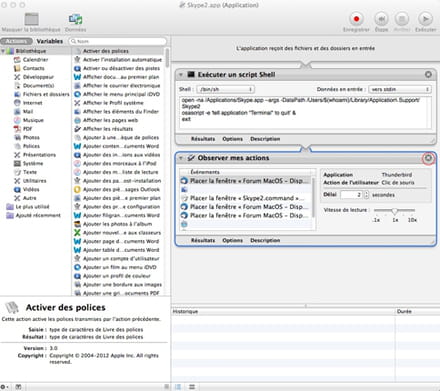
Task: Open the Ajouté récemment smart folder
Action: click(38, 216)
